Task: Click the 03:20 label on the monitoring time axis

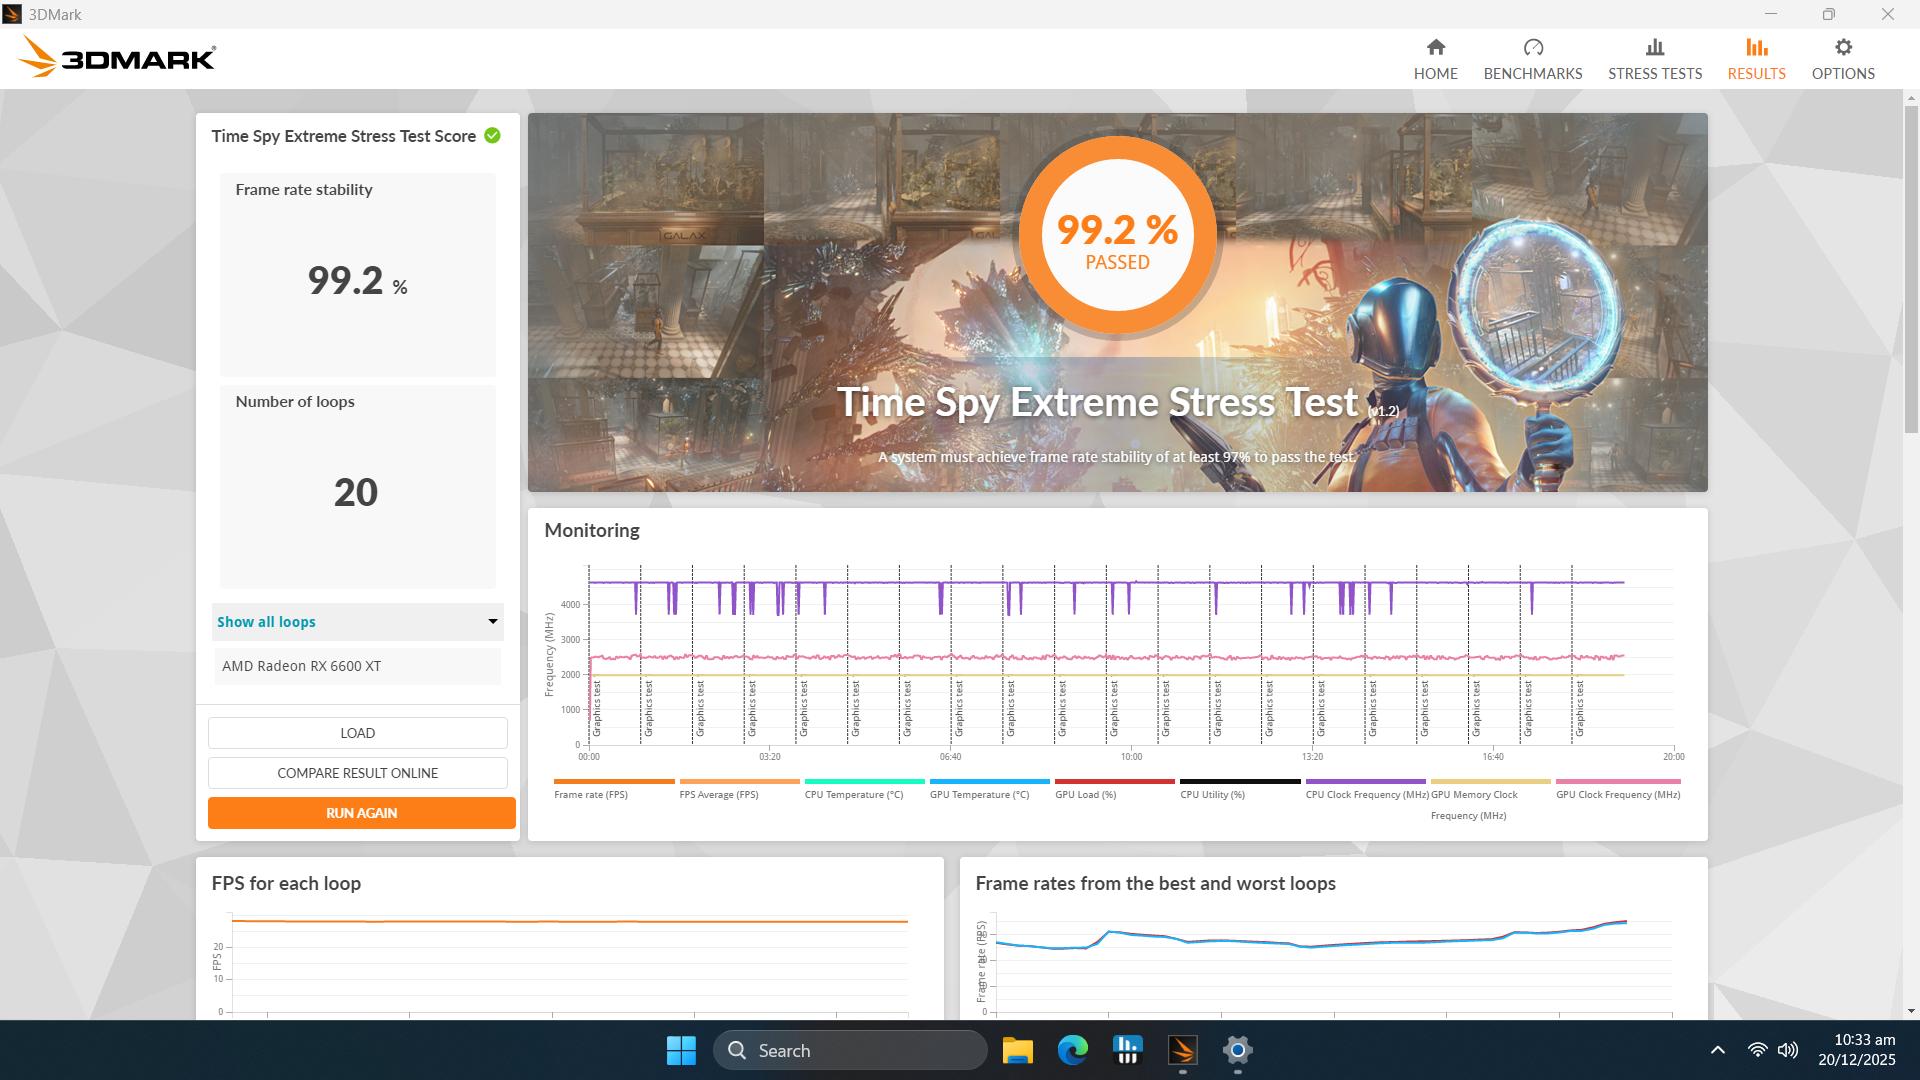Action: [x=769, y=757]
